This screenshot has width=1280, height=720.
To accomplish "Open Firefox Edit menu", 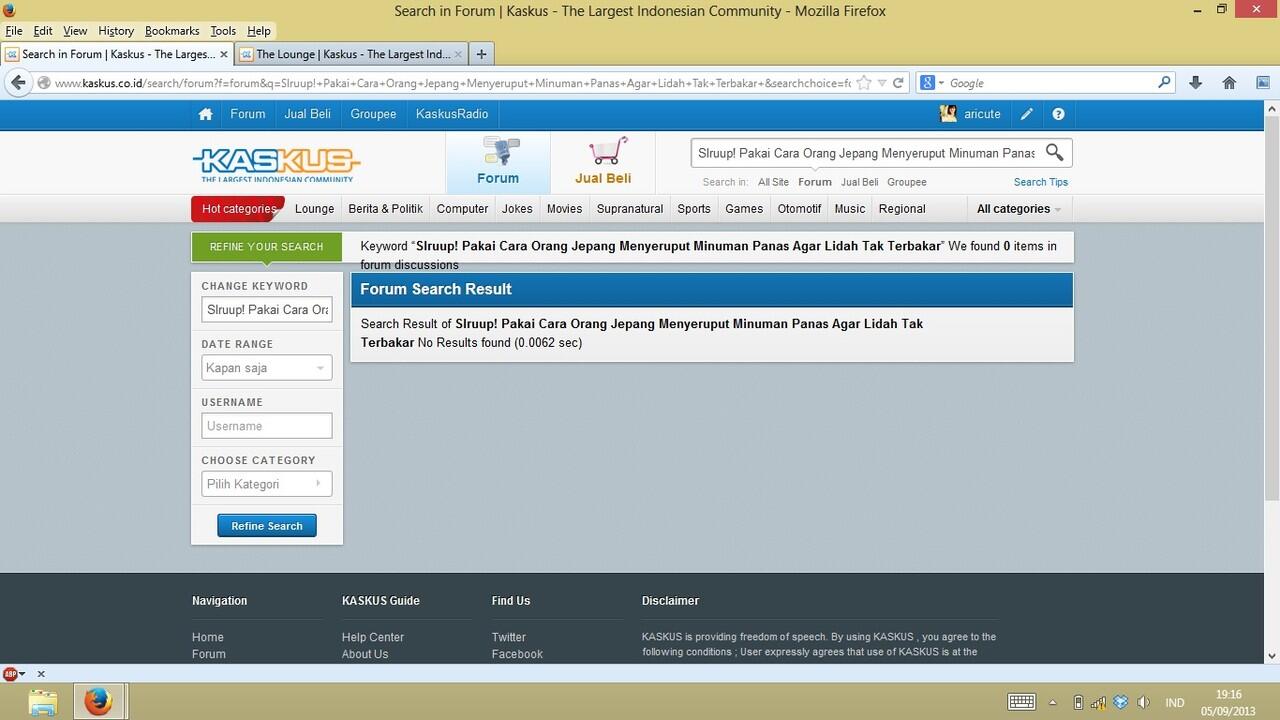I will [42, 31].
